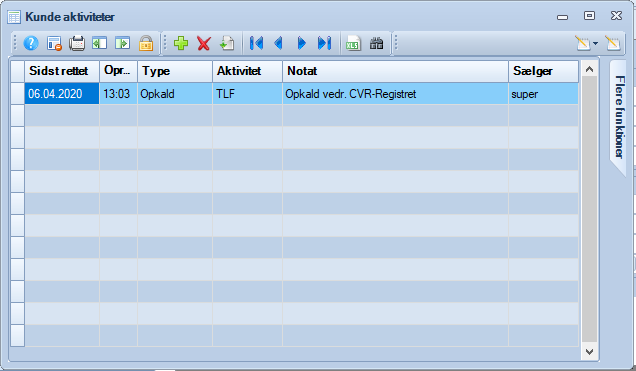The image size is (636, 371).
Task: Click the scrollbar up arrow
Action: pos(589,69)
